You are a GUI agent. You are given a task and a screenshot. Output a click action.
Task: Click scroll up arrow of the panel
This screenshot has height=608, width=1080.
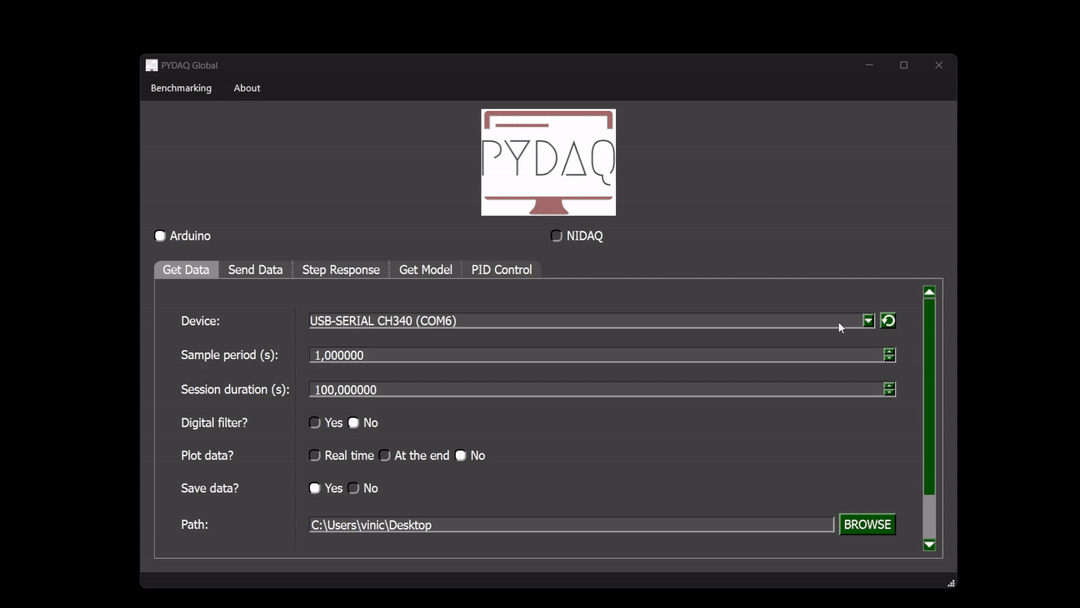929,292
